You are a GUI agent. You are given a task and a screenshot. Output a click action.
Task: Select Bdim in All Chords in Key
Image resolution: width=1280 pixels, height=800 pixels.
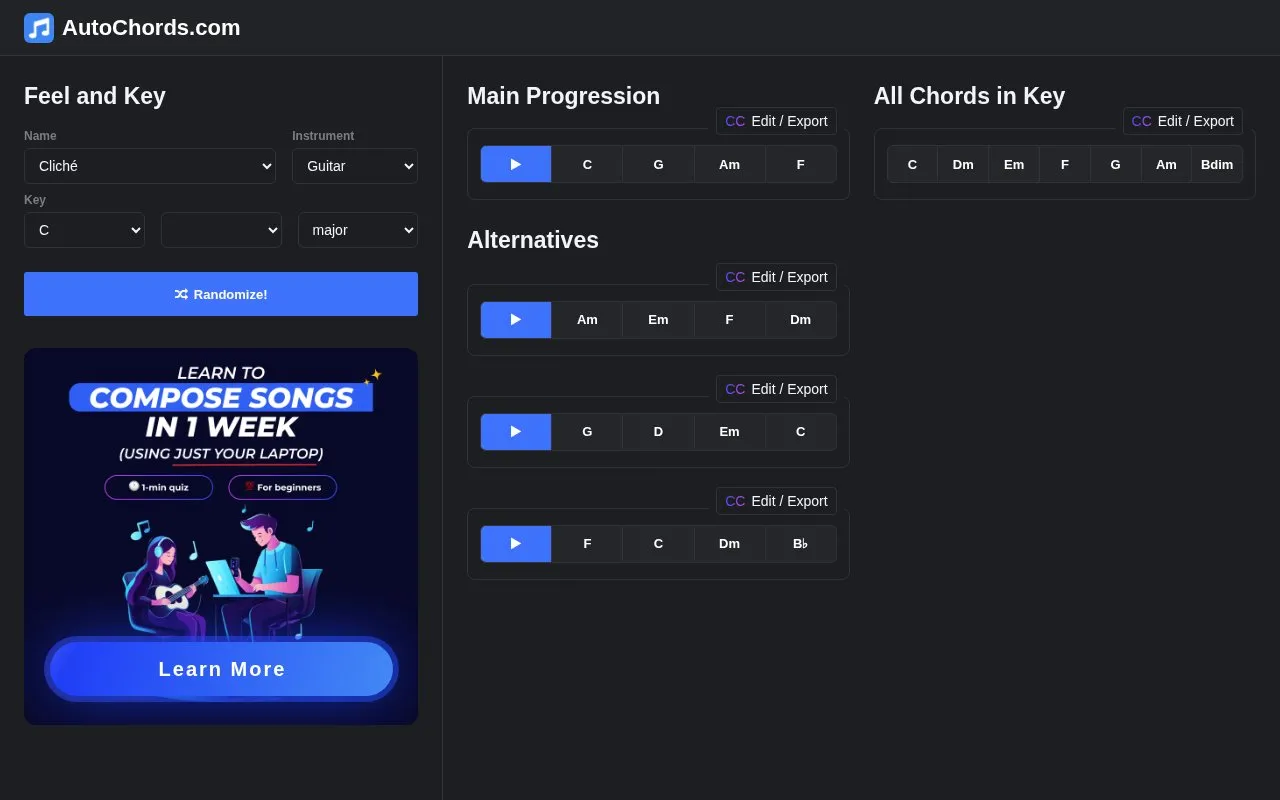click(x=1217, y=164)
